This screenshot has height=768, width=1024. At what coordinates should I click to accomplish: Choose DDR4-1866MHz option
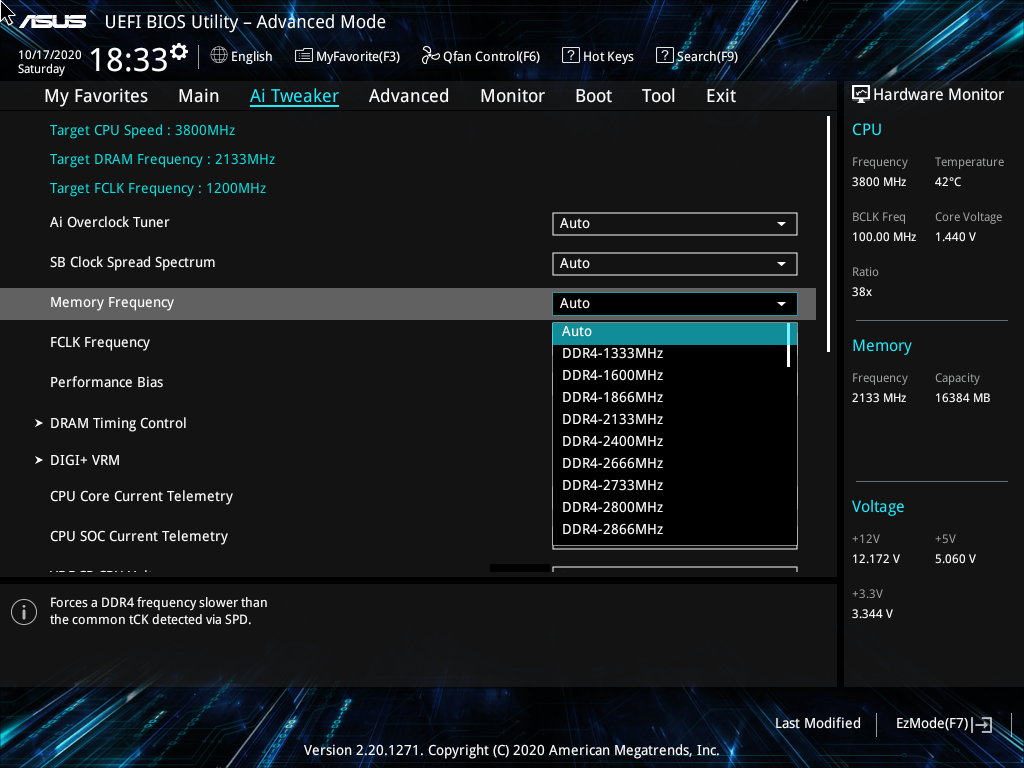tap(671, 398)
